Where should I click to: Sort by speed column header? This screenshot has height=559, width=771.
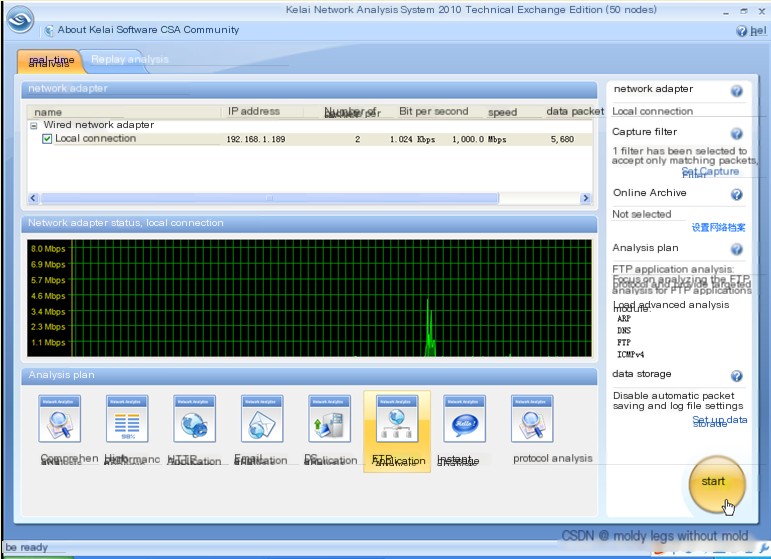point(502,113)
